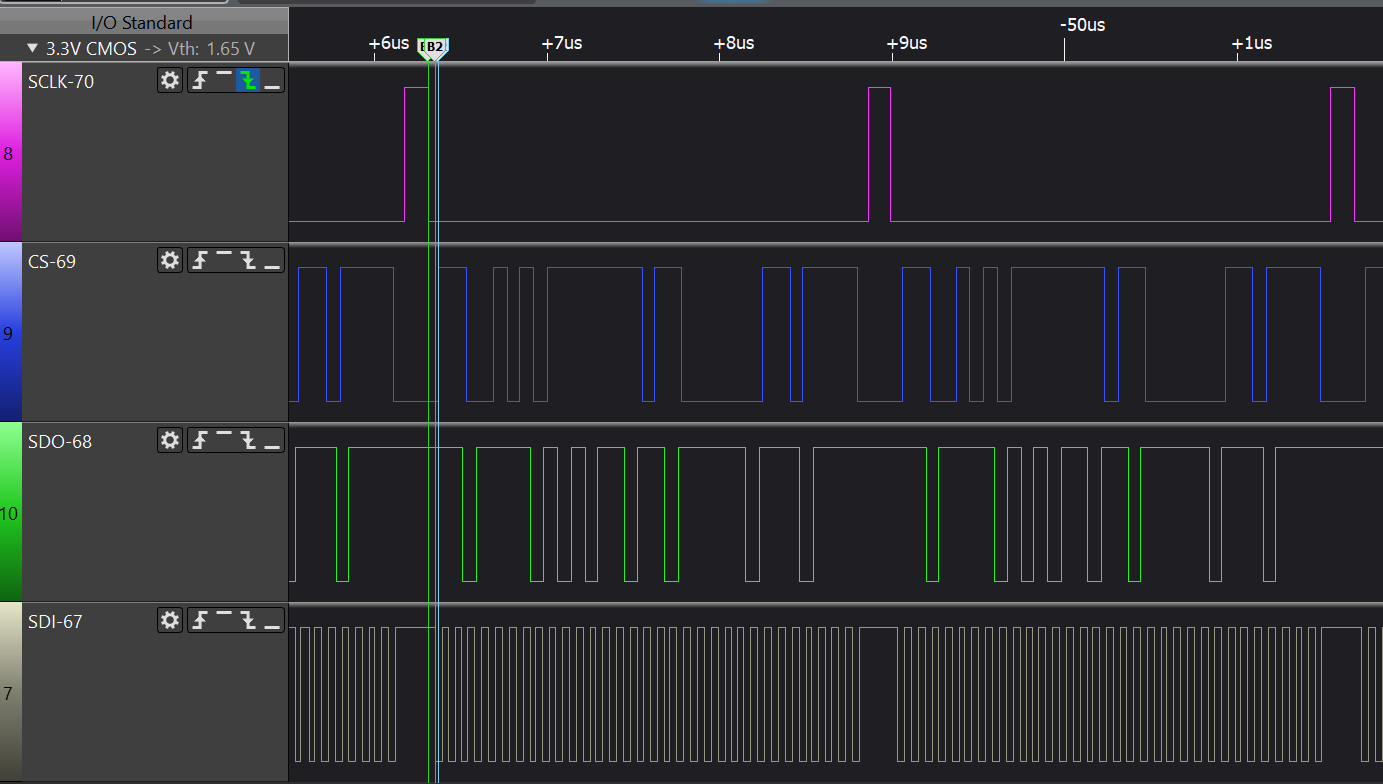Image resolution: width=1383 pixels, height=784 pixels.
Task: Set high level trigger on SDI-67
Action: click(224, 621)
